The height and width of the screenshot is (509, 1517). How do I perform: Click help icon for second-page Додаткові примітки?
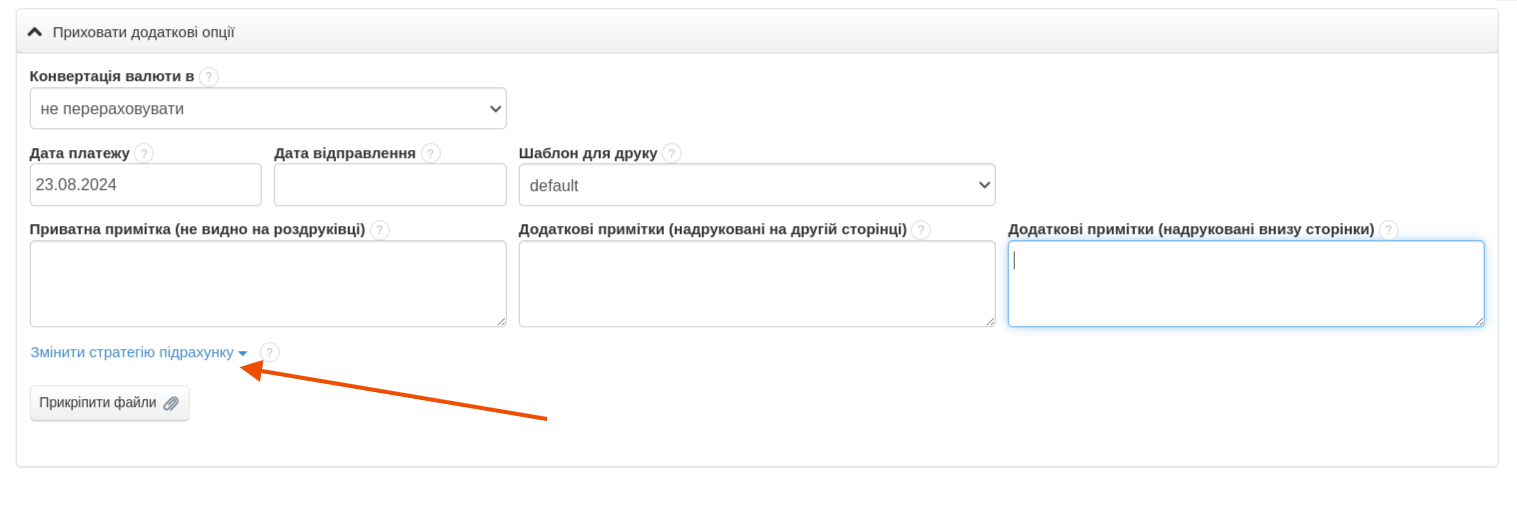pyautogui.click(x=920, y=230)
